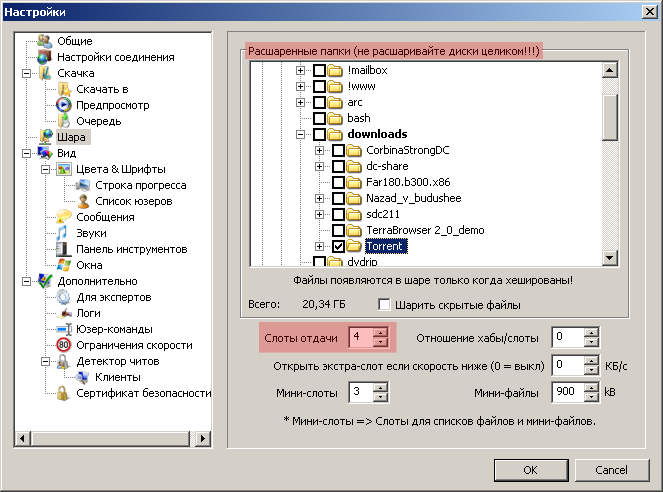Click the Клиенты icon
Image resolution: width=663 pixels, height=492 pixels.
point(82,377)
